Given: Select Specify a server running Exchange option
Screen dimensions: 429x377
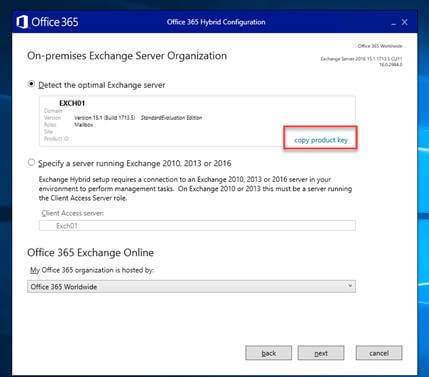Looking at the screenshot, I should 31,162.
